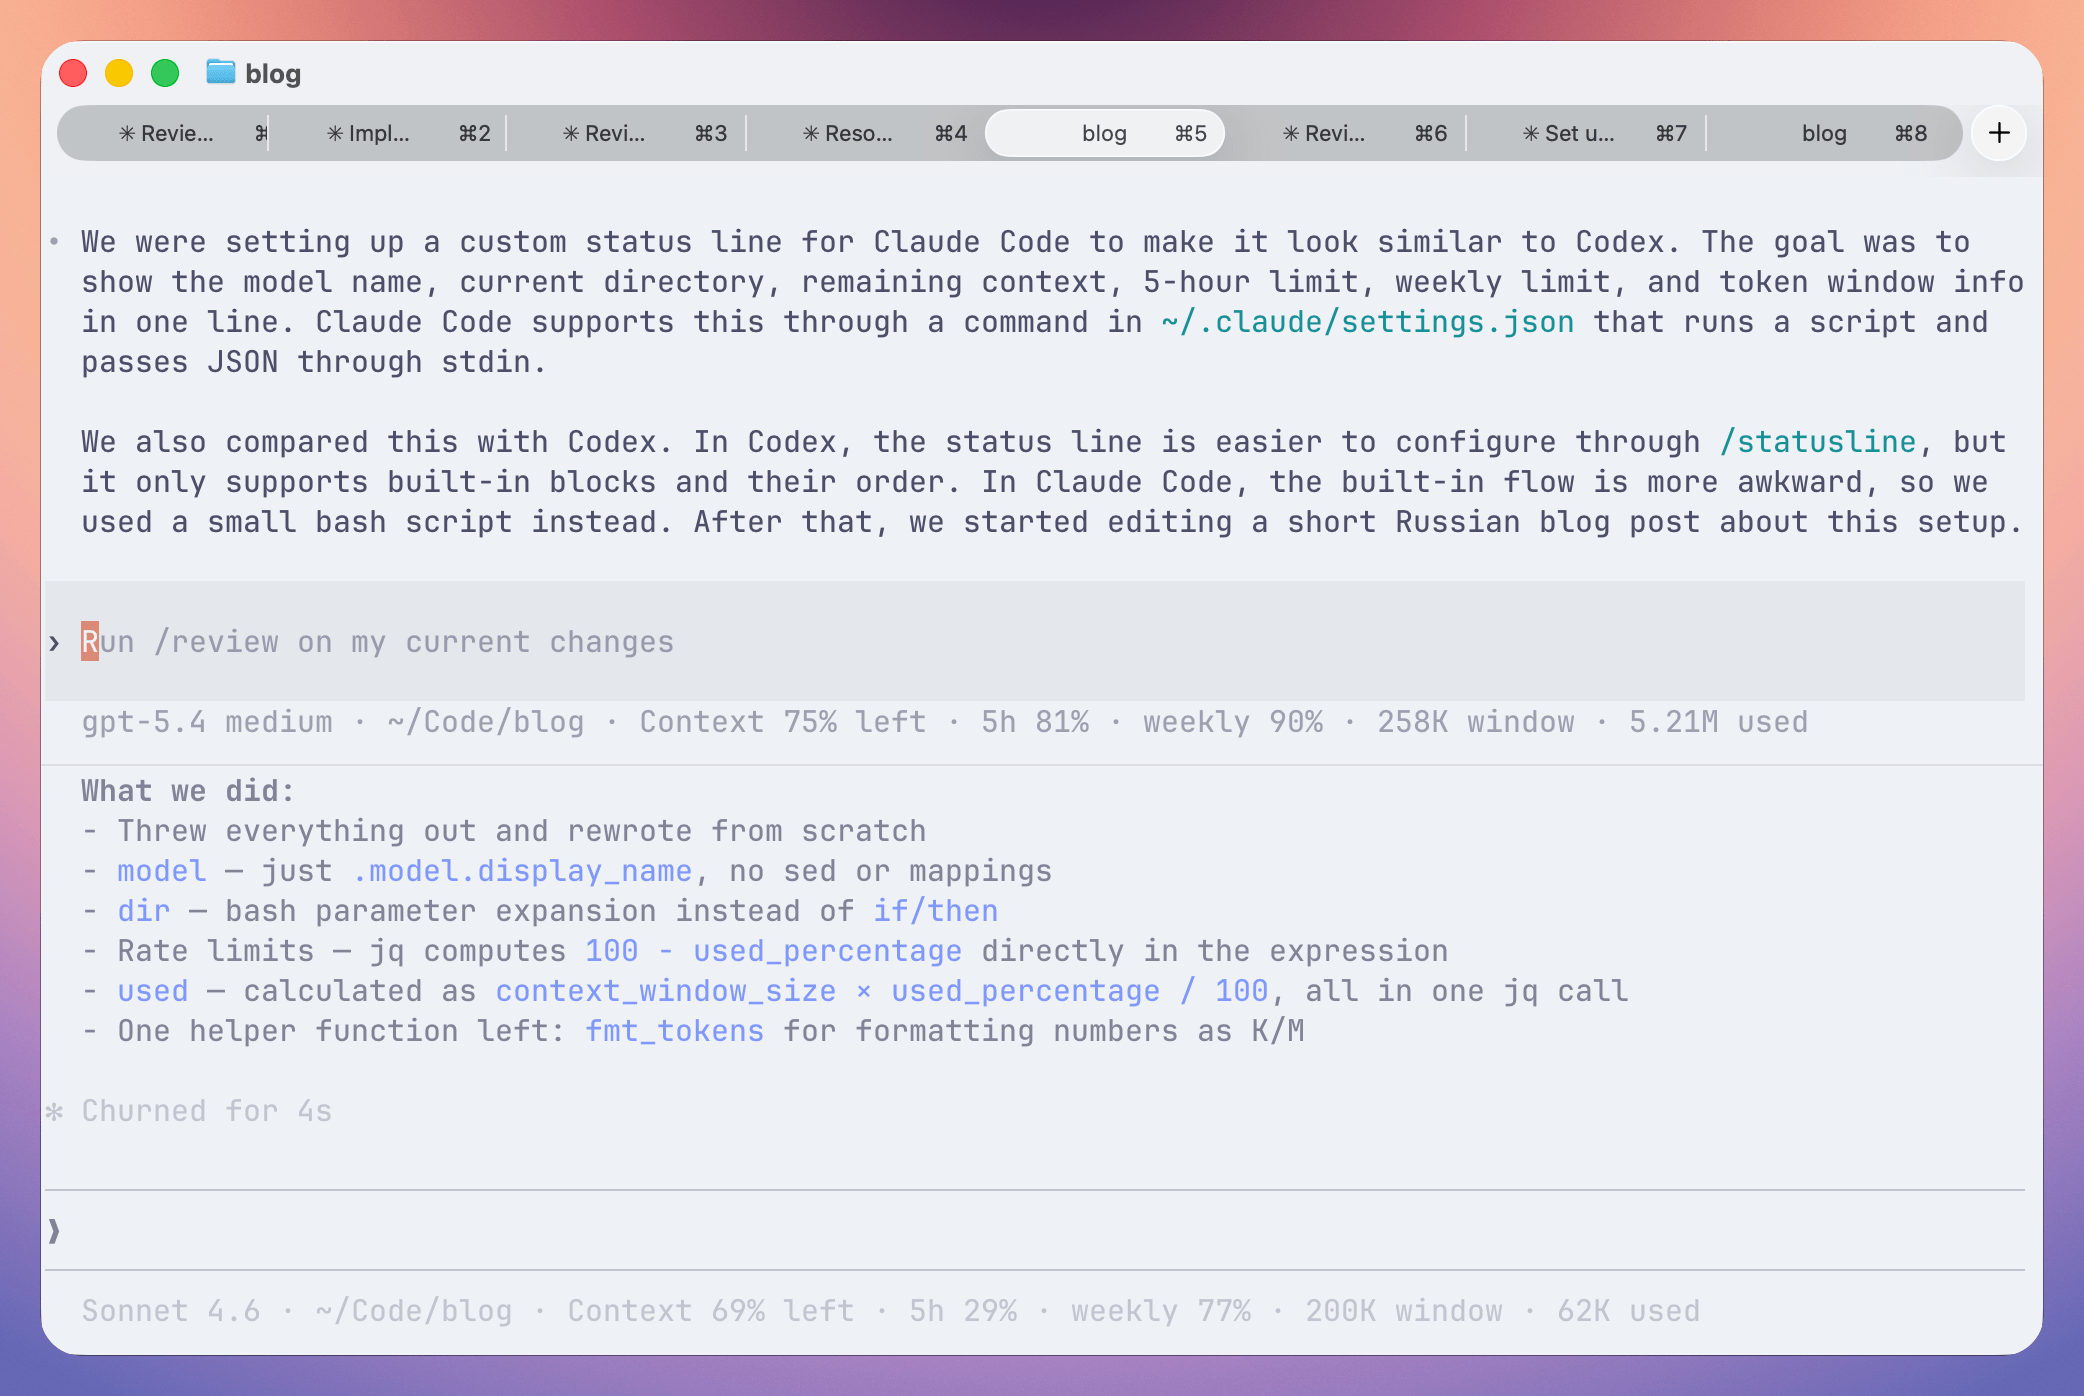
Task: Select the 'Revi...' tab labeled ⌘3
Action: [626, 133]
